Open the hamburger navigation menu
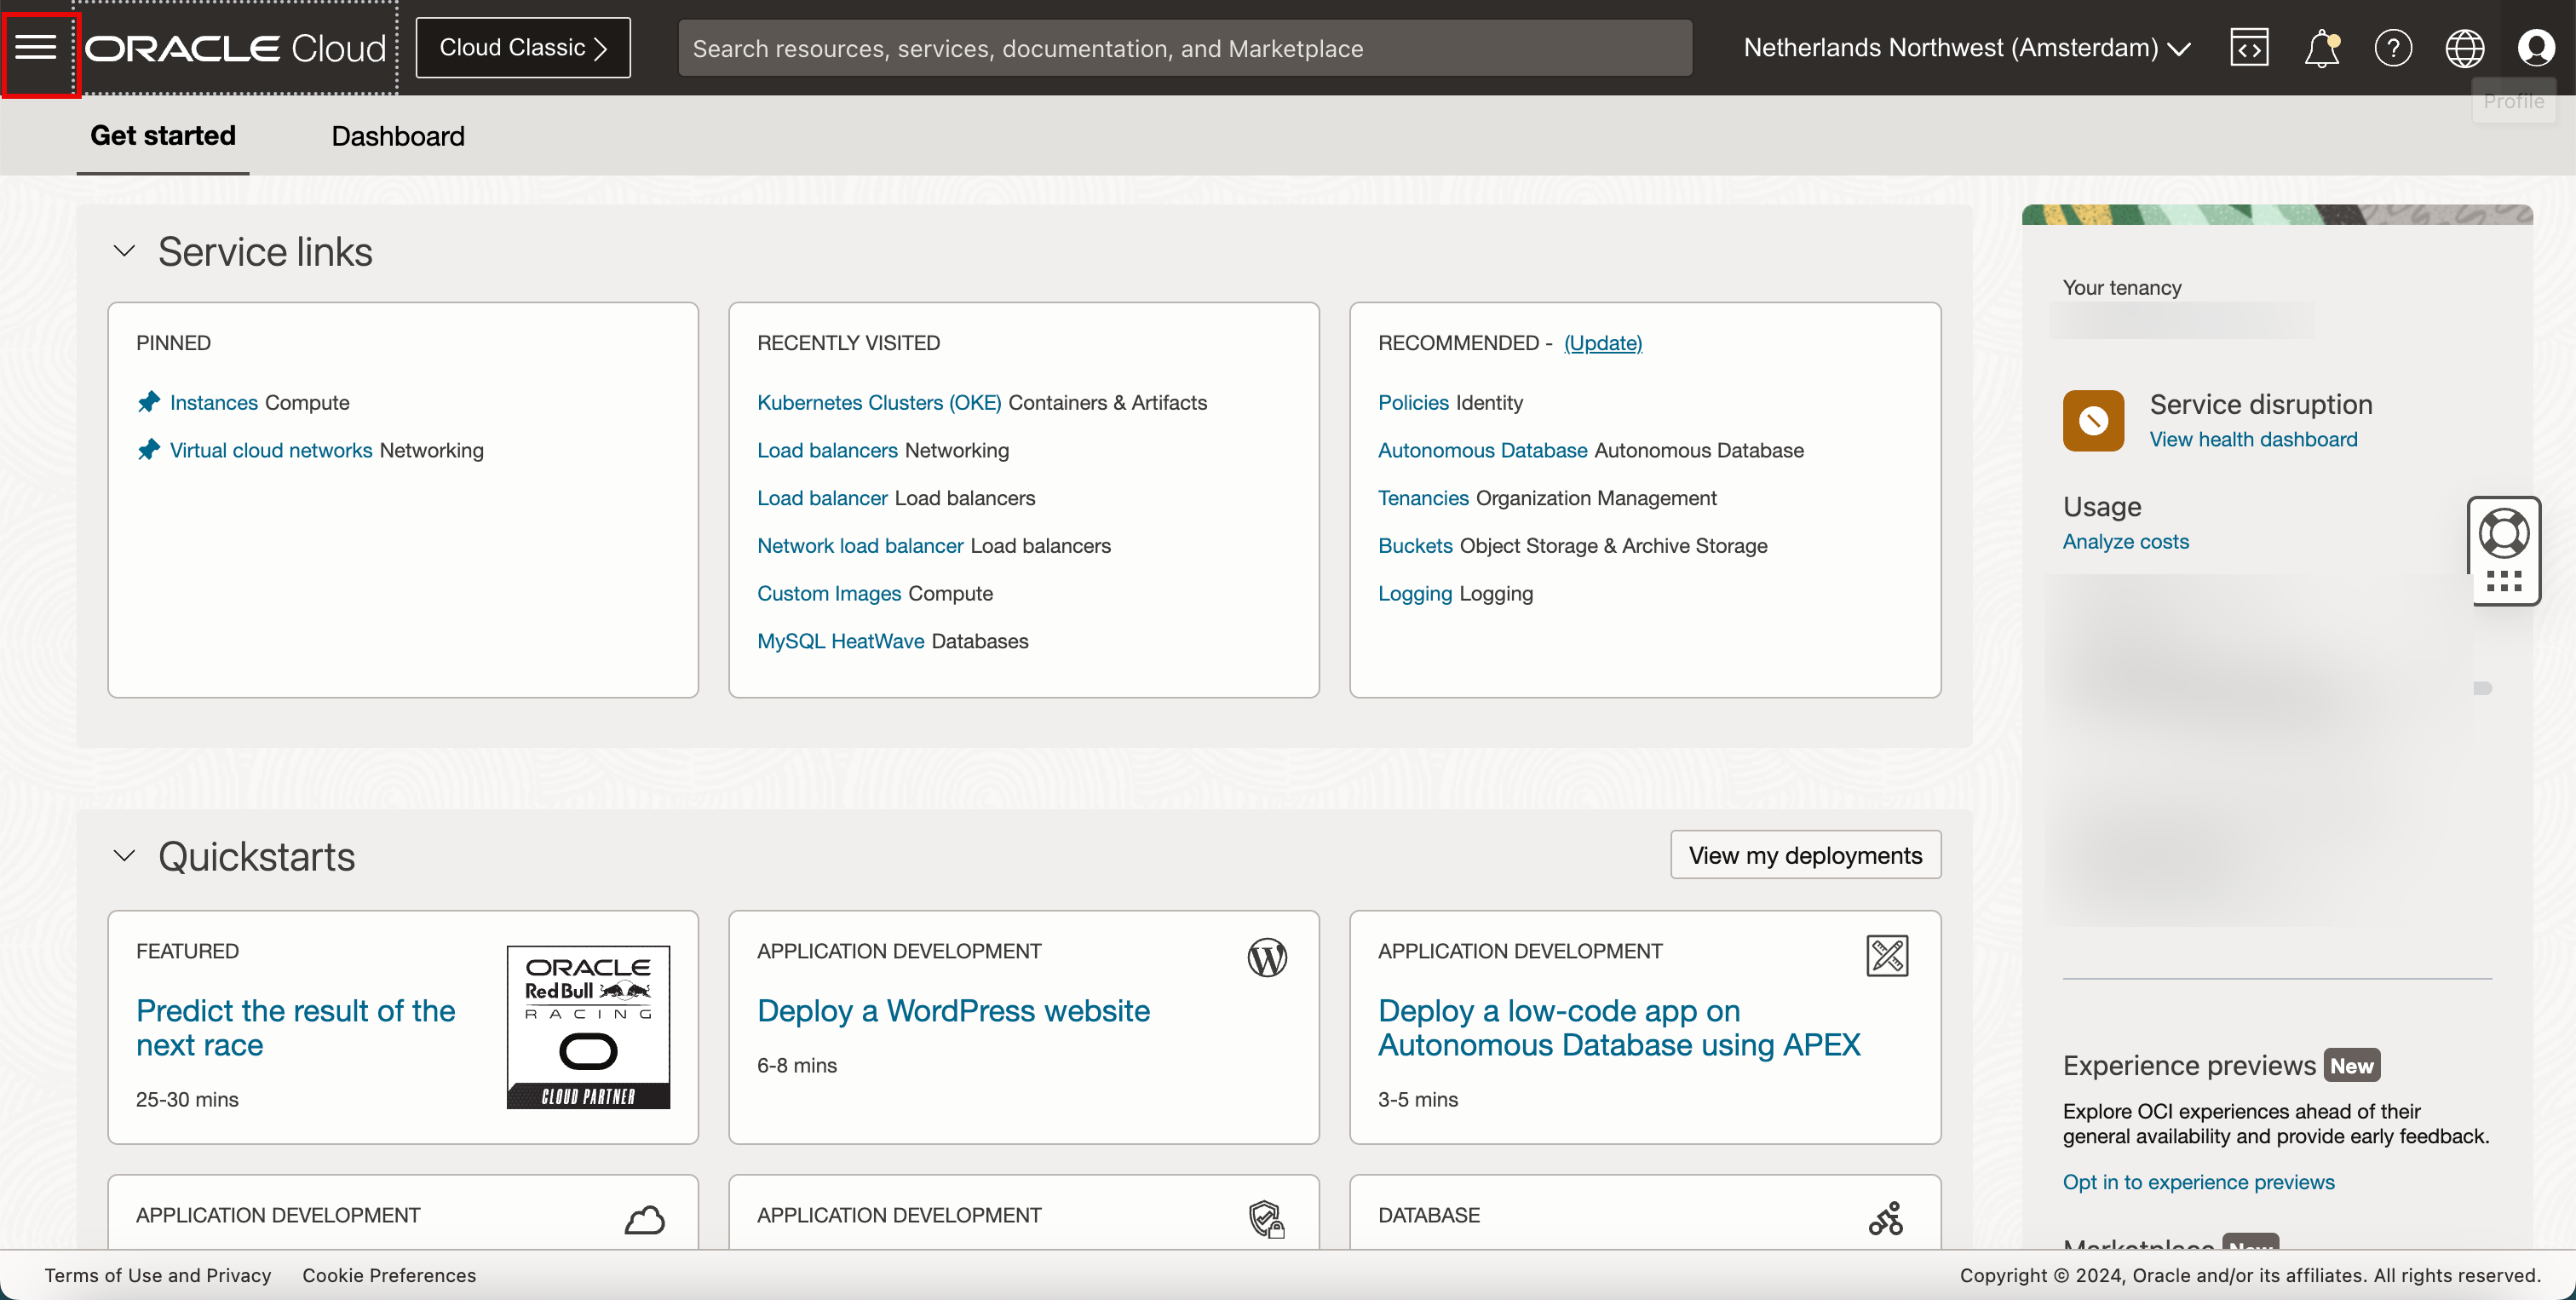 [36, 47]
